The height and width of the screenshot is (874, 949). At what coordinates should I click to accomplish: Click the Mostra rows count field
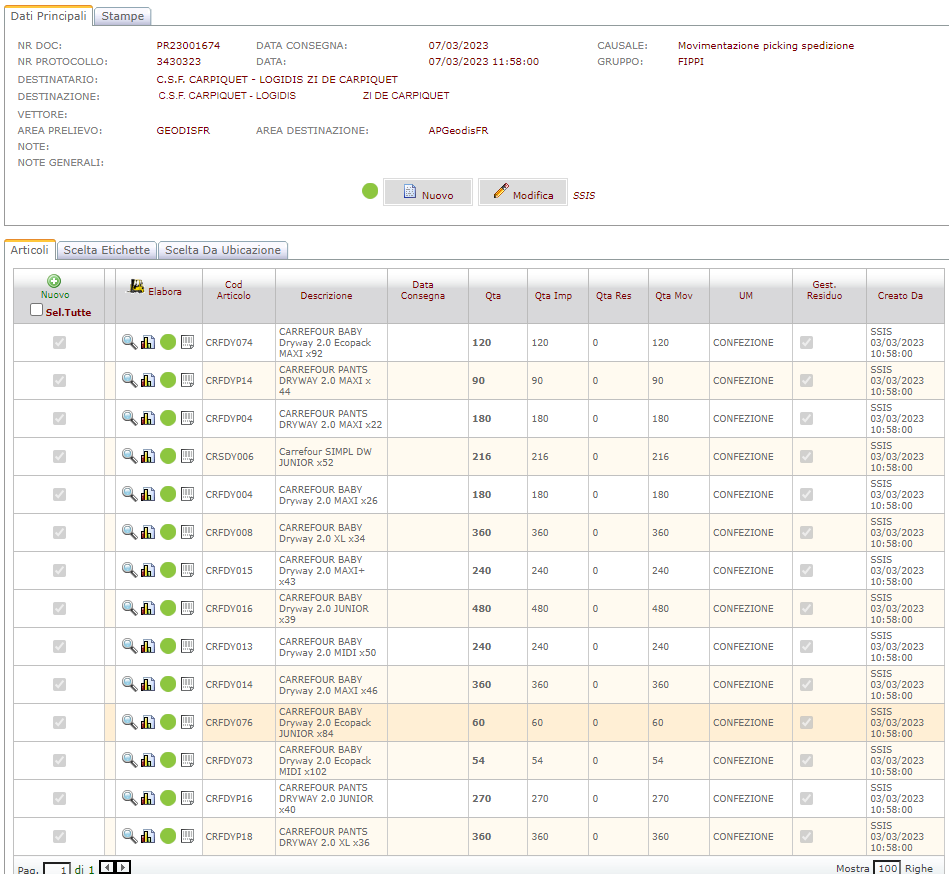coord(887,868)
